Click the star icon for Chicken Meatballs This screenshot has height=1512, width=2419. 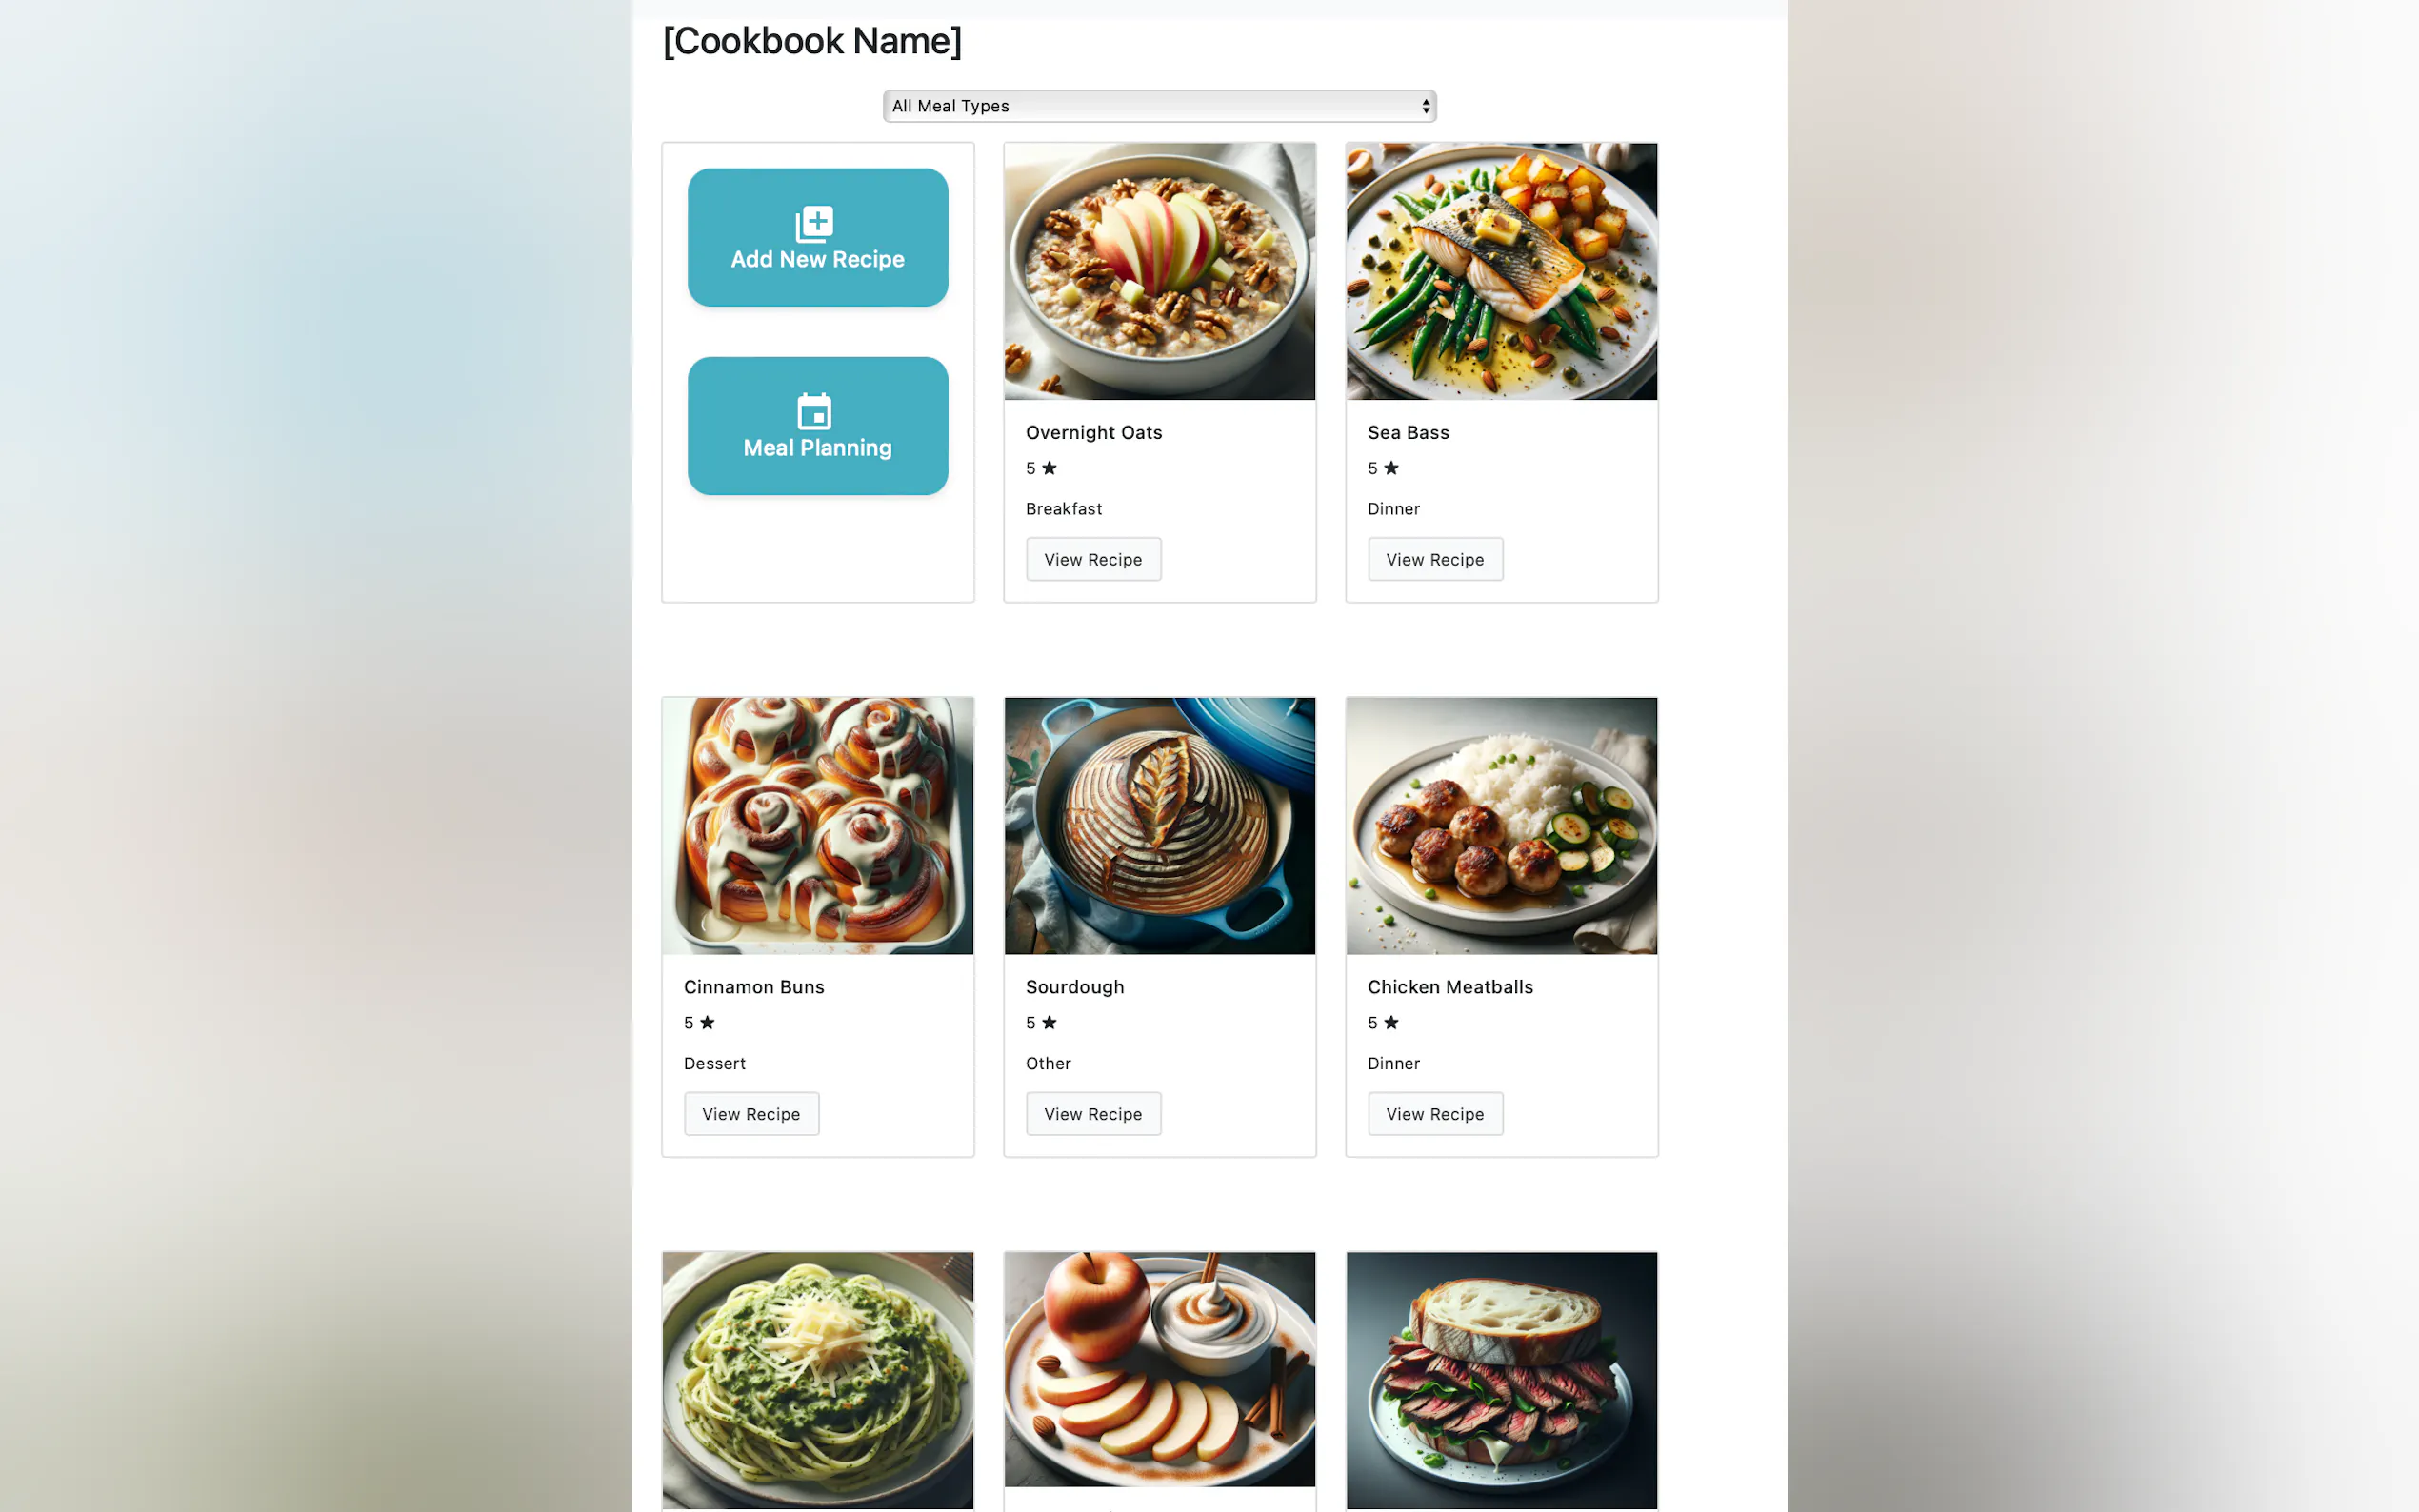[x=1391, y=1022]
